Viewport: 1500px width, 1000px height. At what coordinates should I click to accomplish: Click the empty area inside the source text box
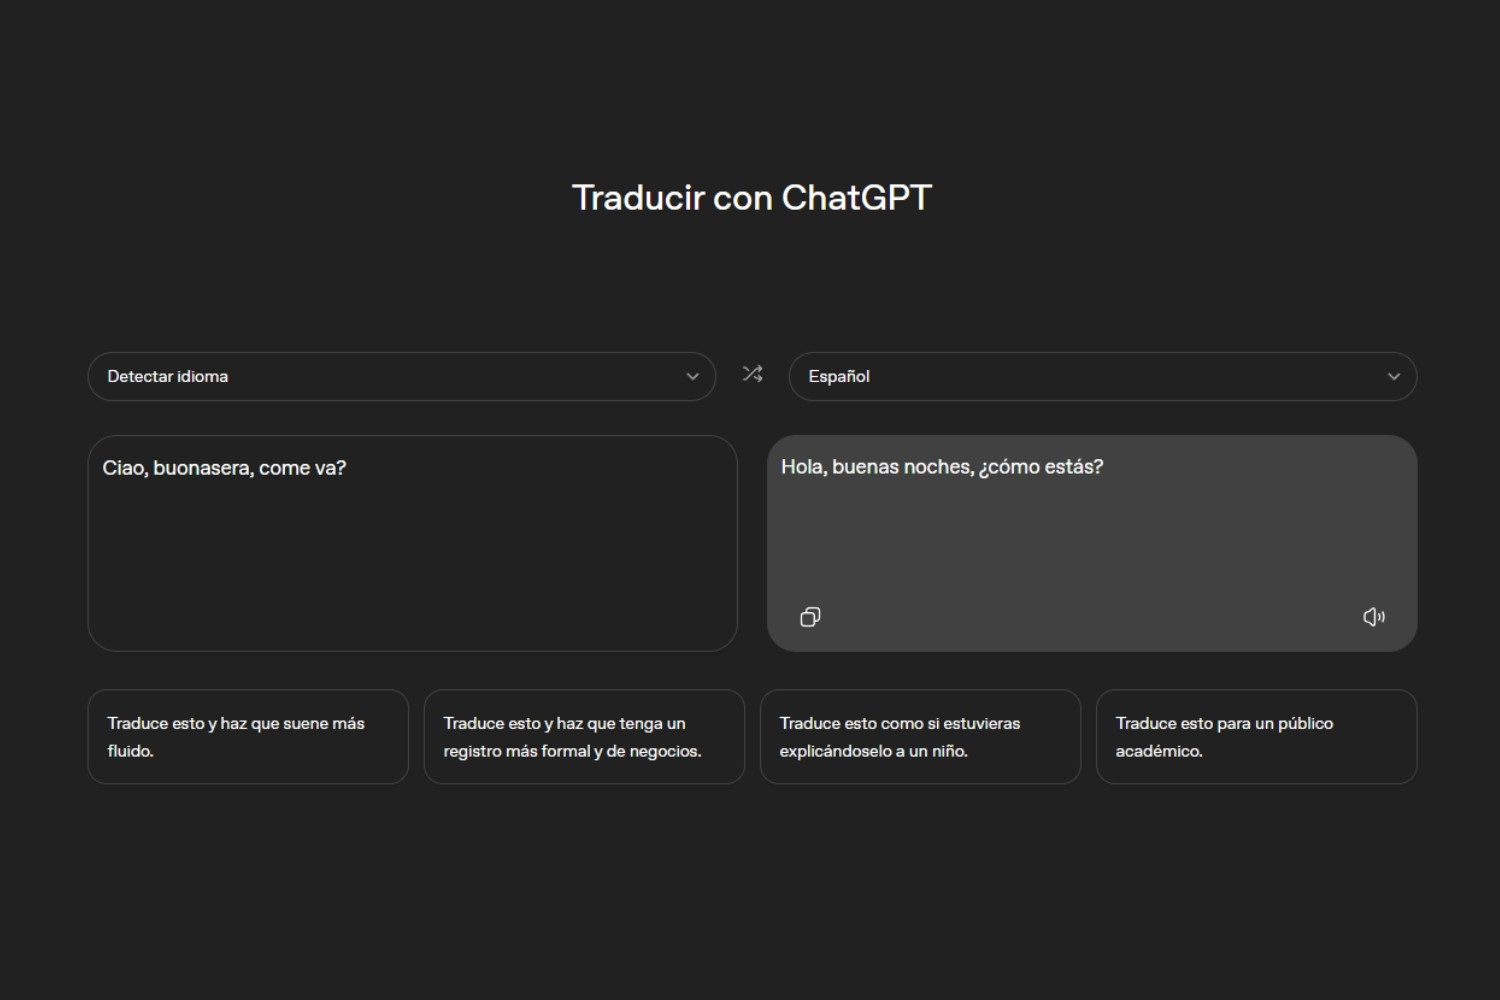[x=412, y=570]
